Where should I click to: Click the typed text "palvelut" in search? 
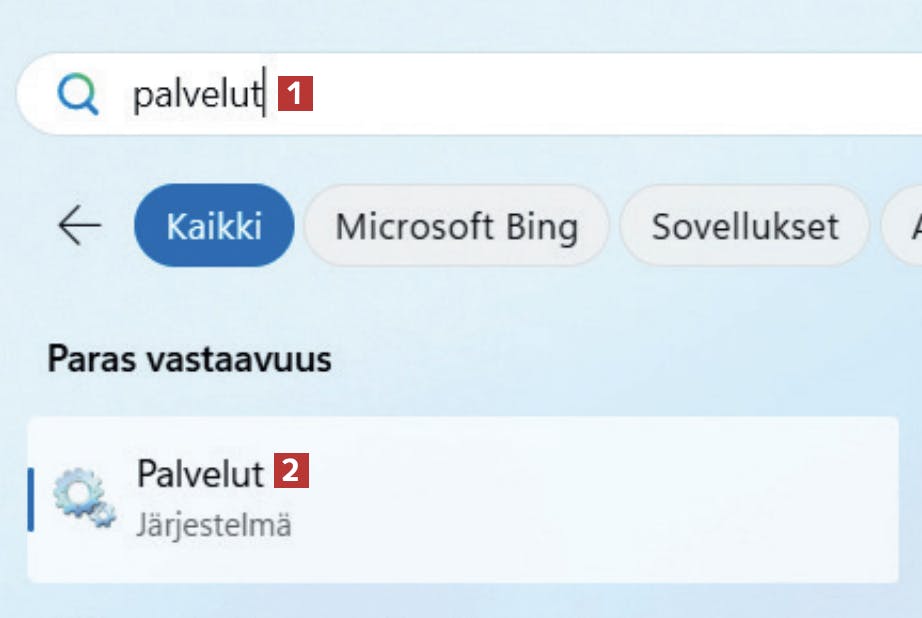point(196,95)
